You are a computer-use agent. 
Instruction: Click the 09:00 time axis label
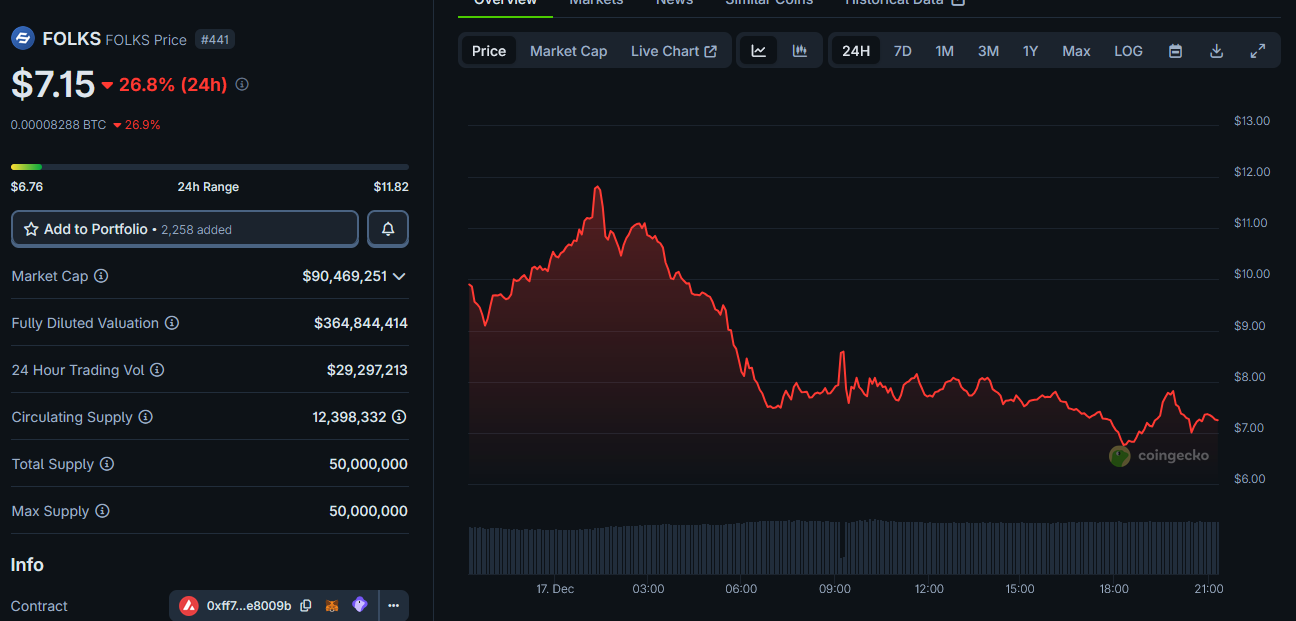835,589
